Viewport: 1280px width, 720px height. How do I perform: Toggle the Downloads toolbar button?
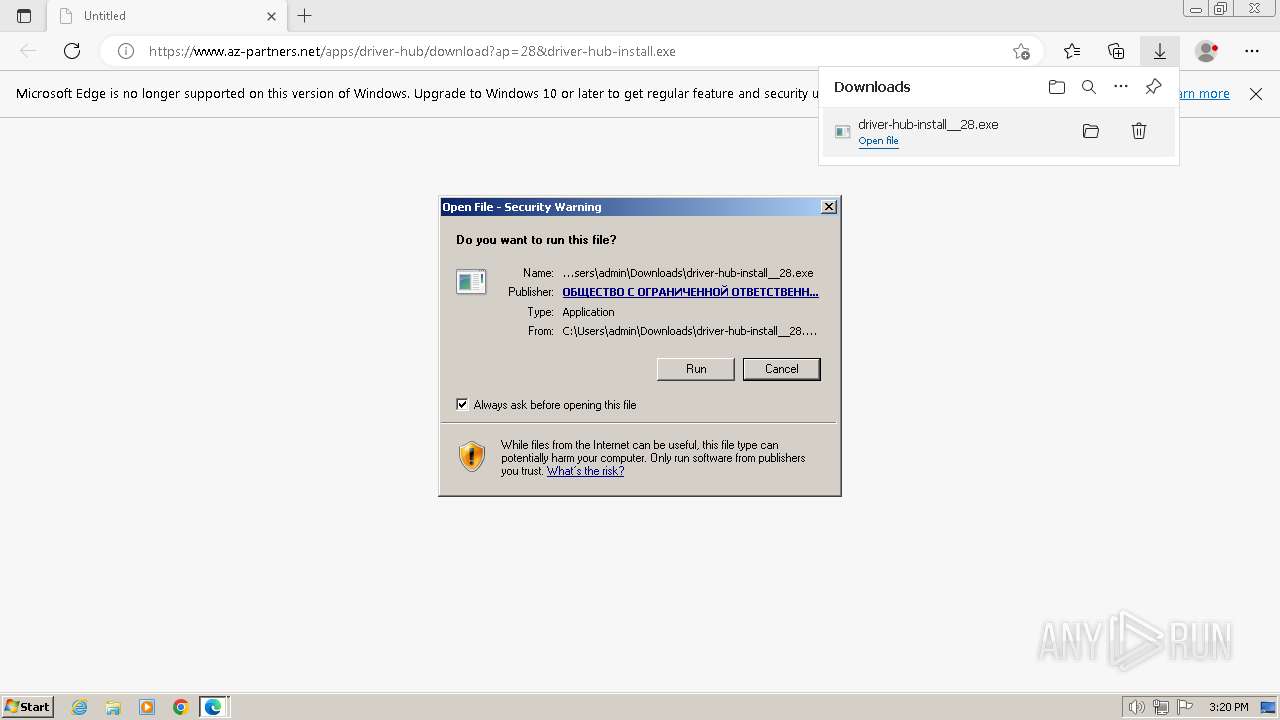[x=1160, y=51]
